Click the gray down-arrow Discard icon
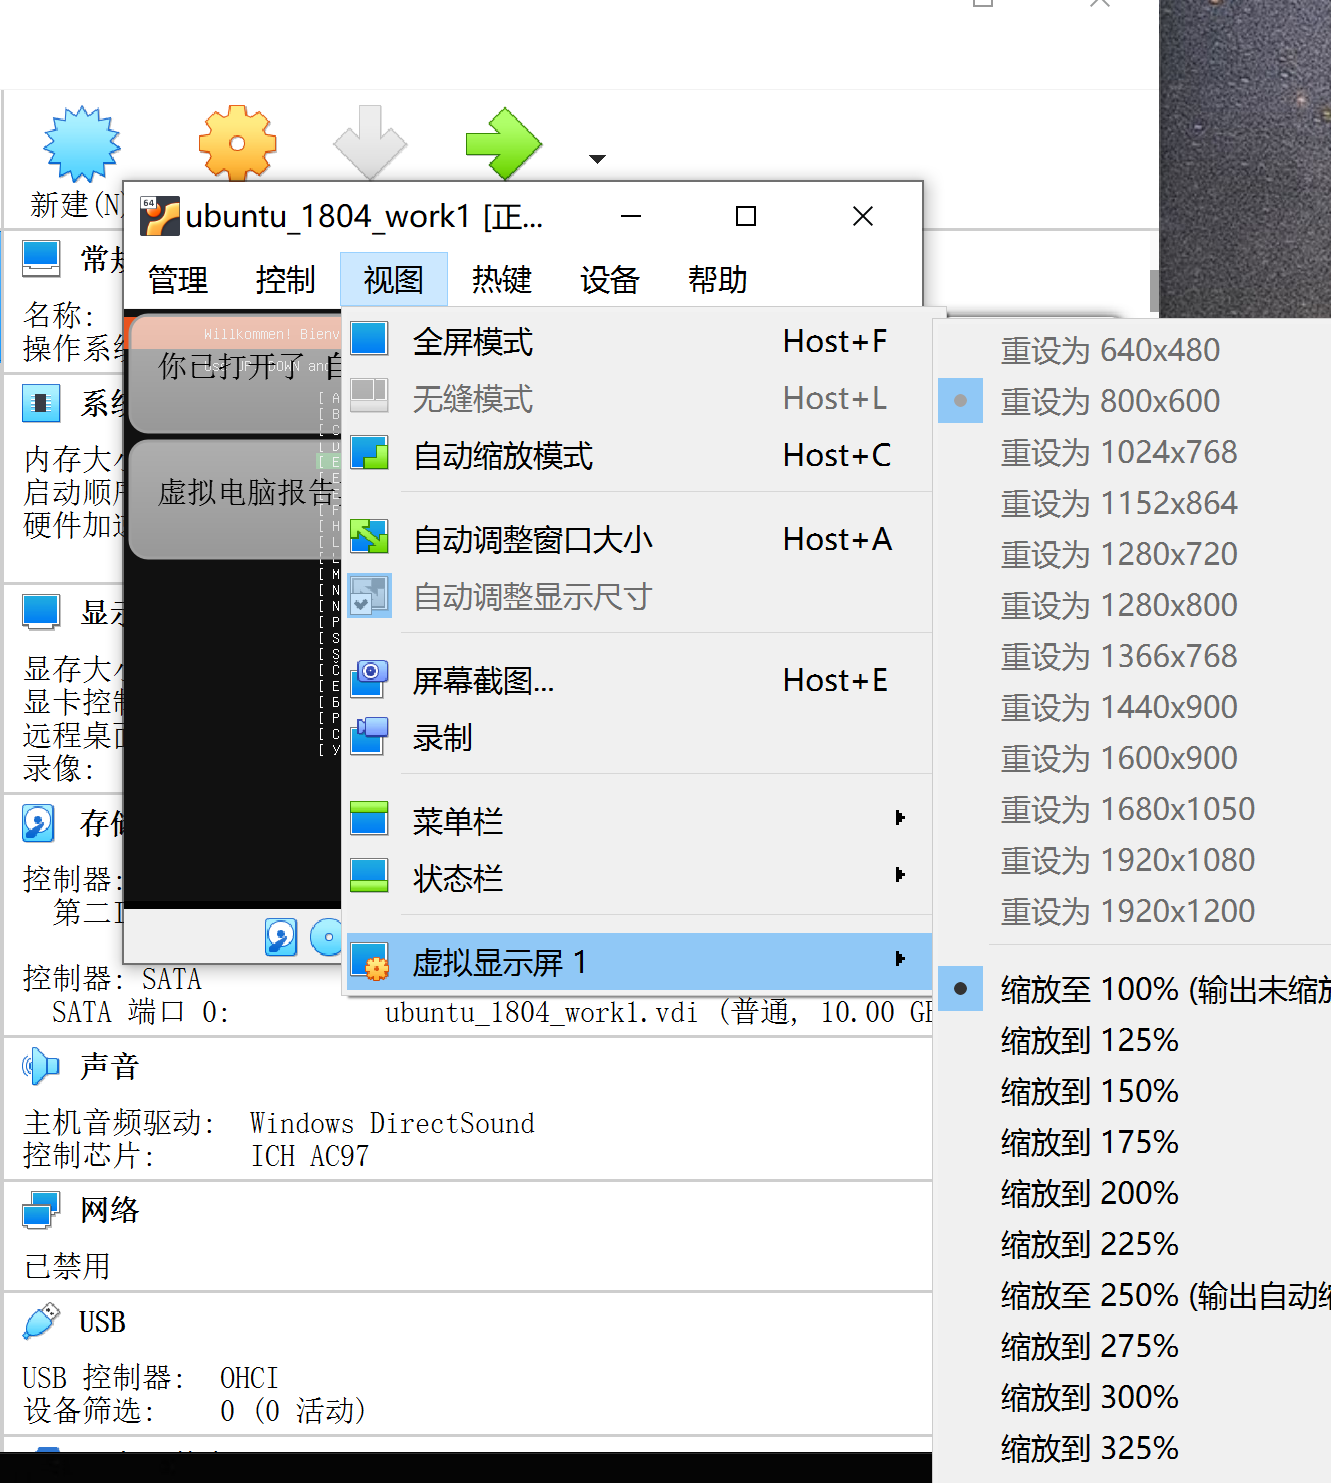This screenshot has width=1331, height=1483. (x=370, y=143)
